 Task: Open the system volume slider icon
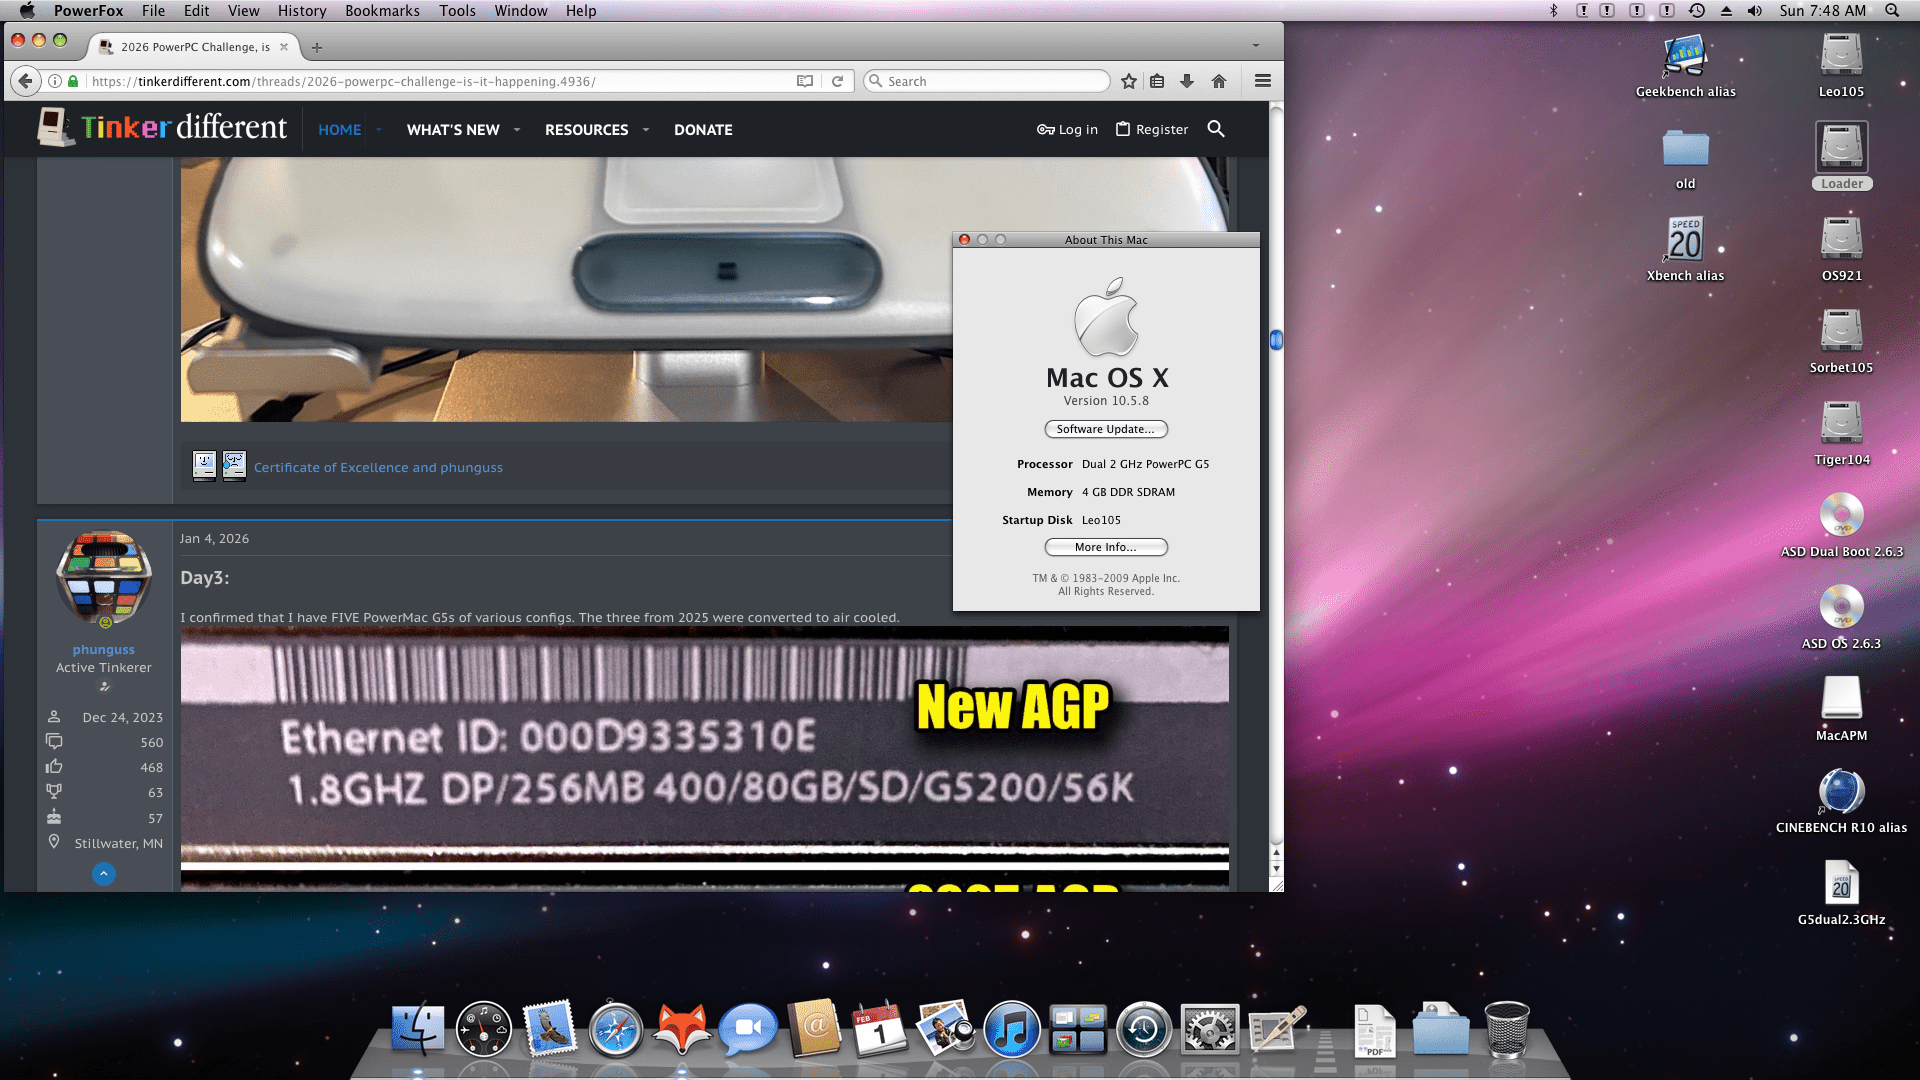(1754, 11)
